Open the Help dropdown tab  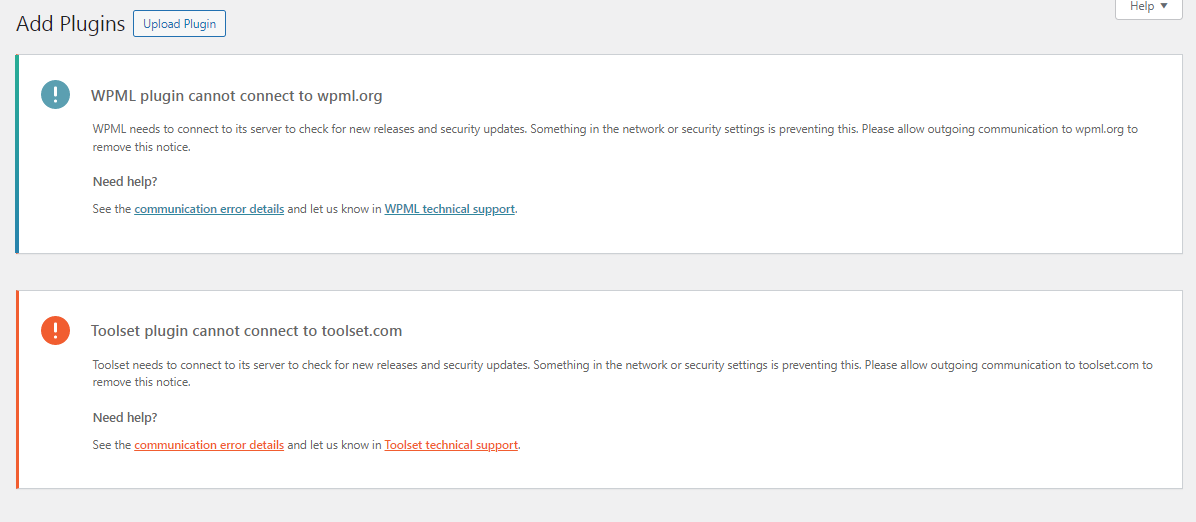click(1149, 8)
